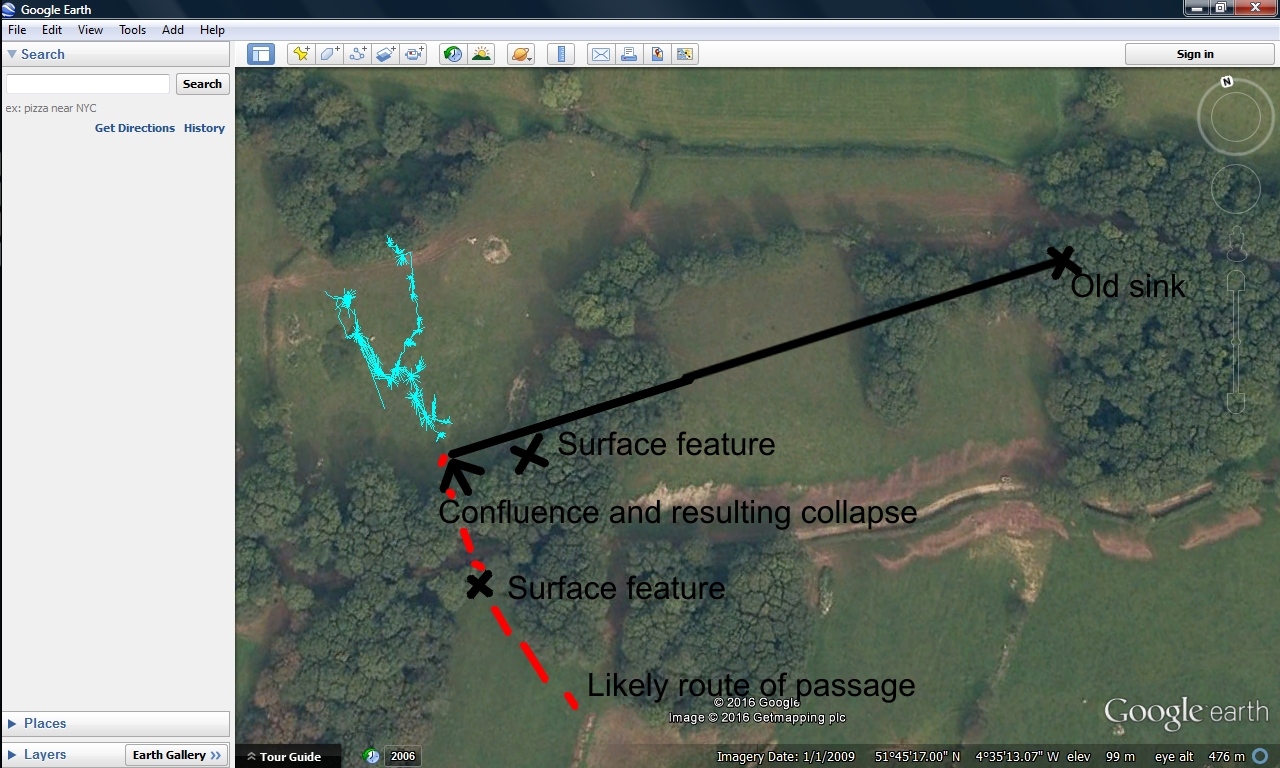The image size is (1280, 768).
Task: Open the ruler measurement tool
Action: [561, 54]
